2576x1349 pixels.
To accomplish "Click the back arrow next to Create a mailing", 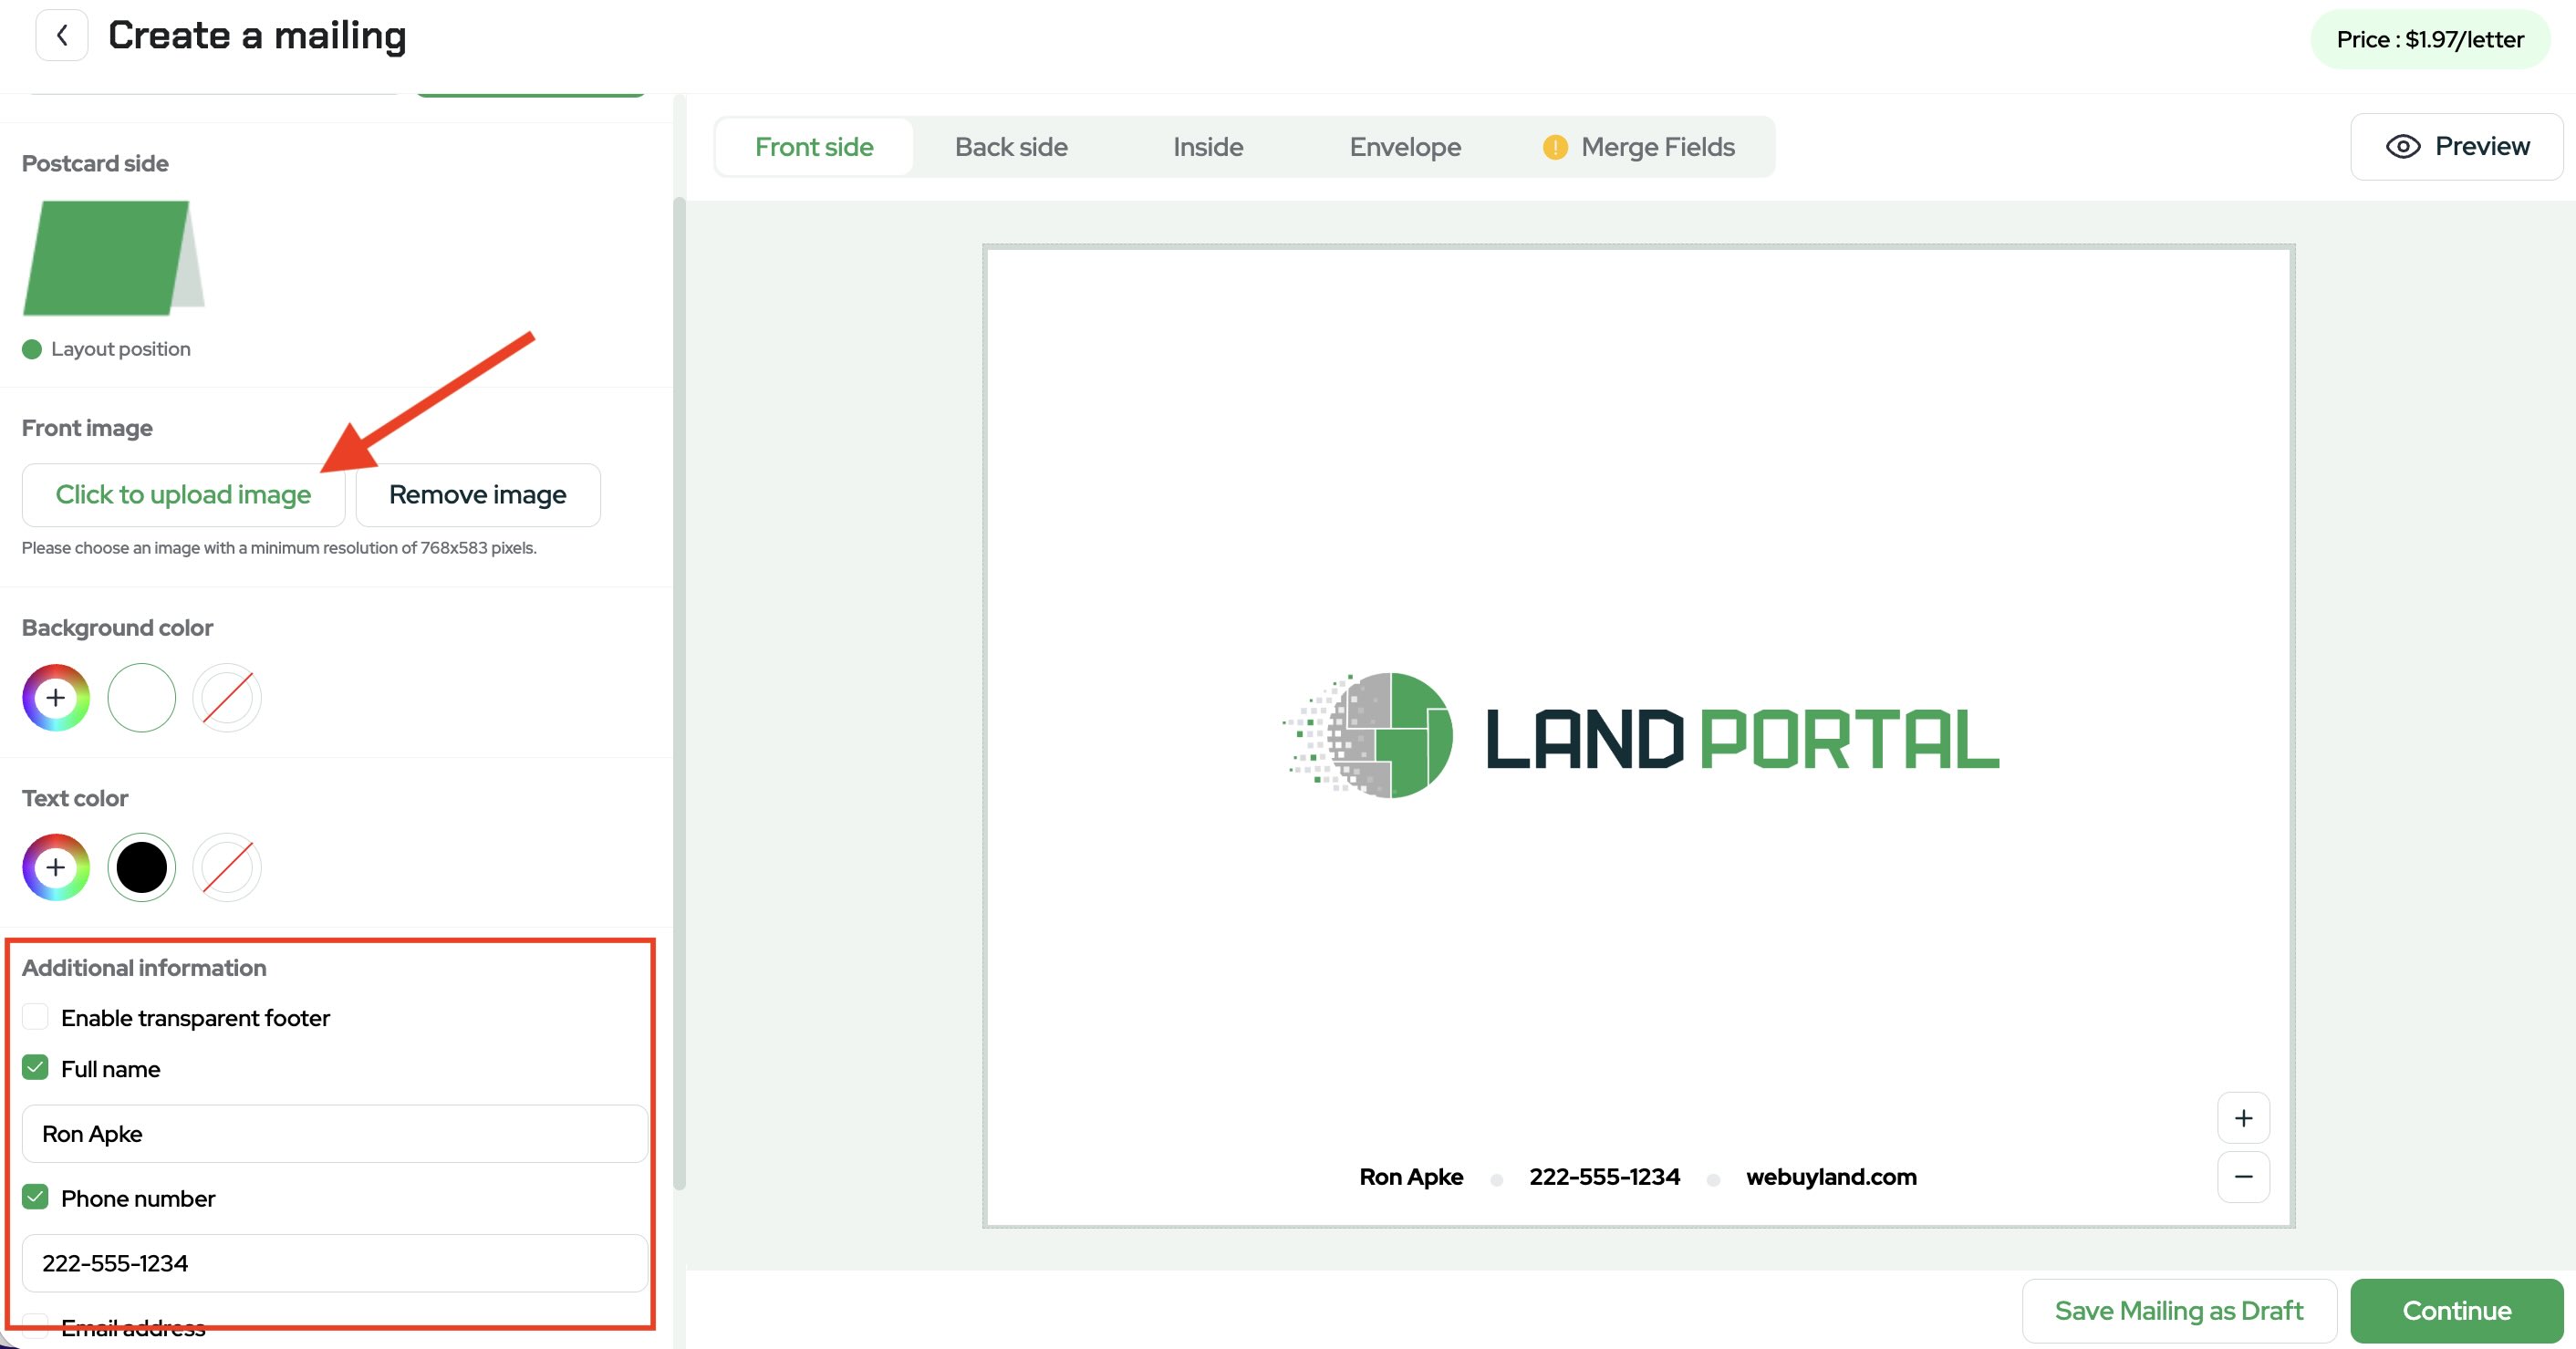I will (61, 36).
